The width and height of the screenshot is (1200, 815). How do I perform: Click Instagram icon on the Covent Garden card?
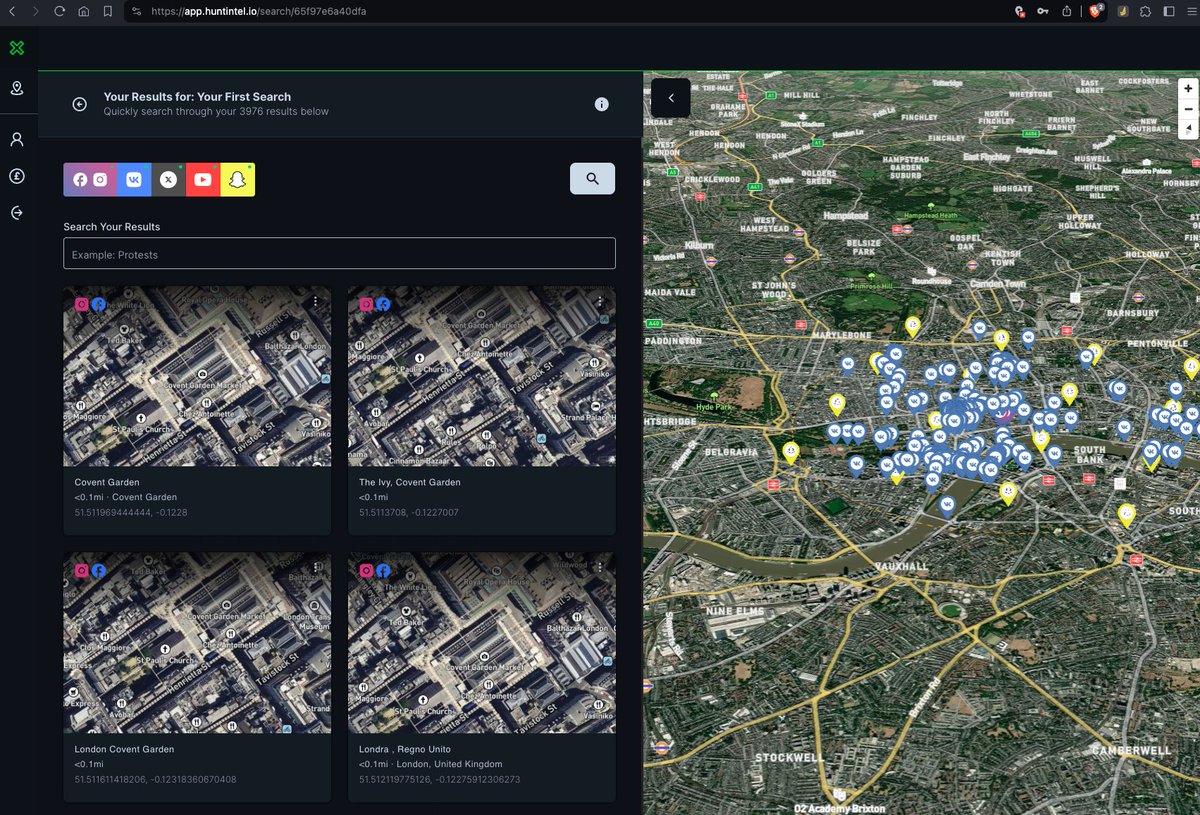(82, 305)
